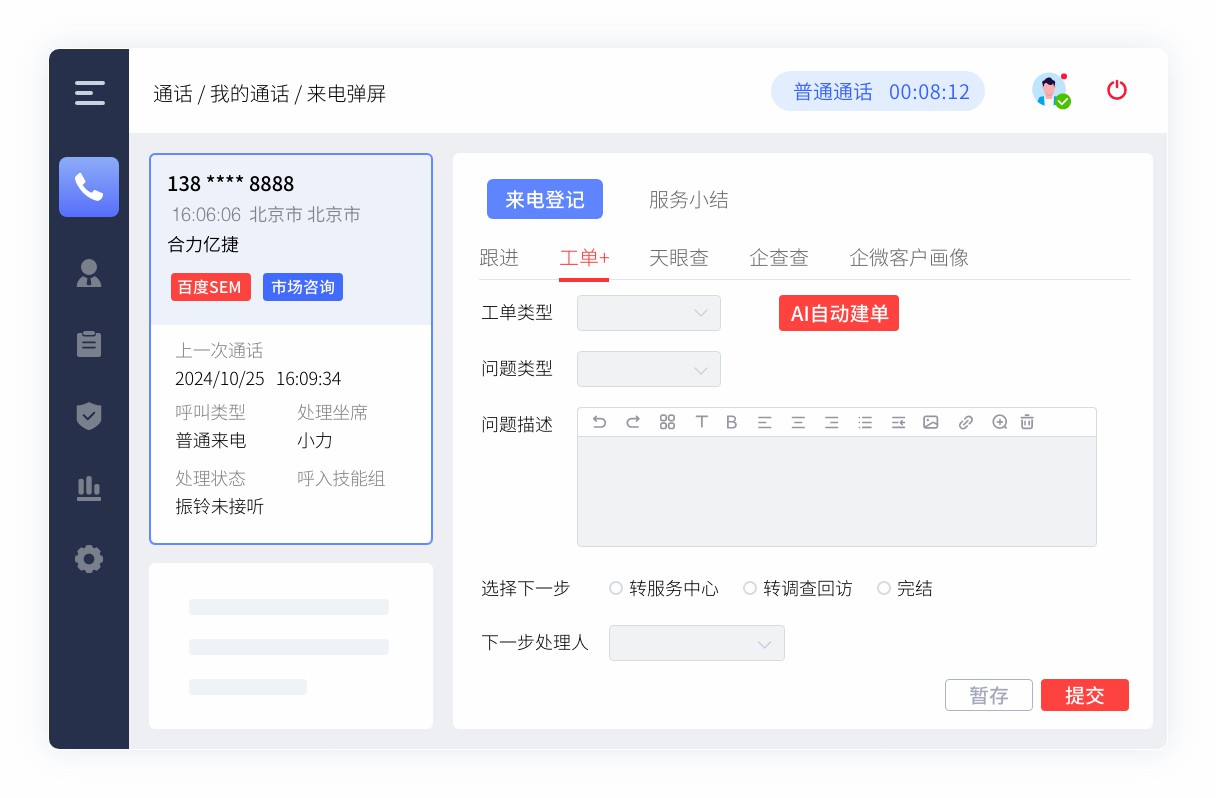Viewport: 1216px width, 798px height.
Task: Choose the 转调查回访 next-step option
Action: point(750,588)
